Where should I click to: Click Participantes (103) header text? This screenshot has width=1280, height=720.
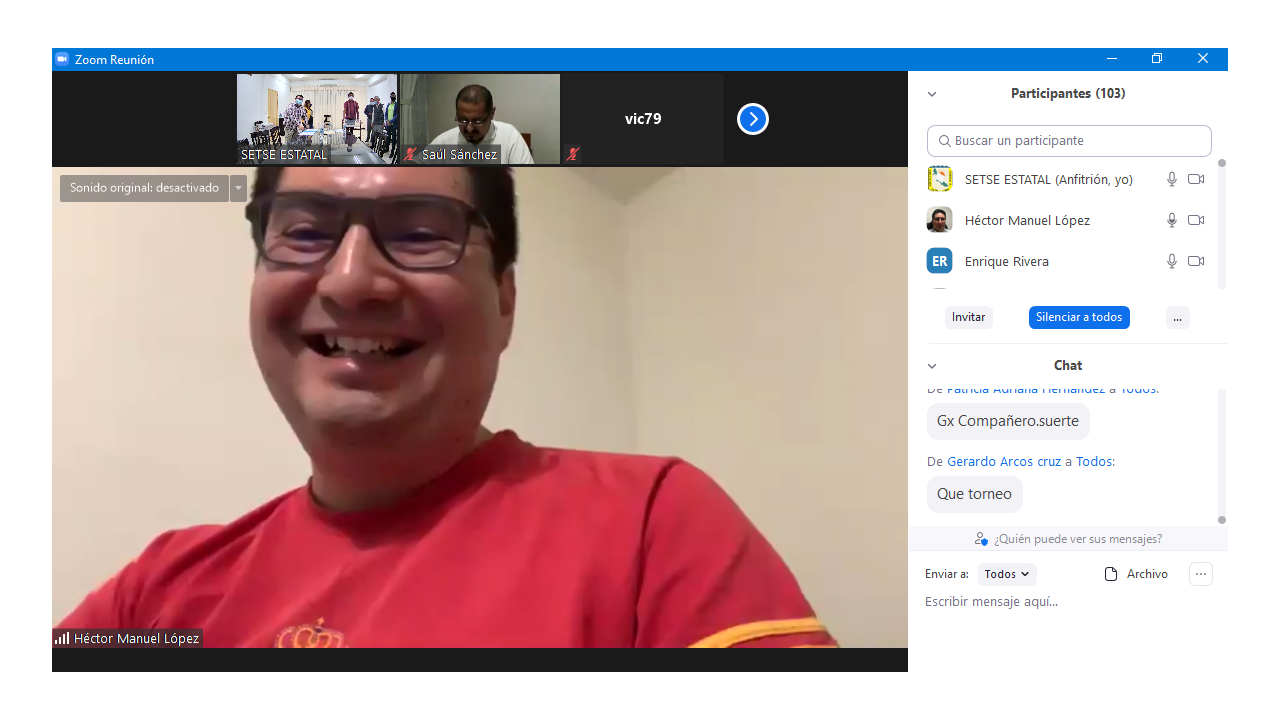[x=1068, y=94]
